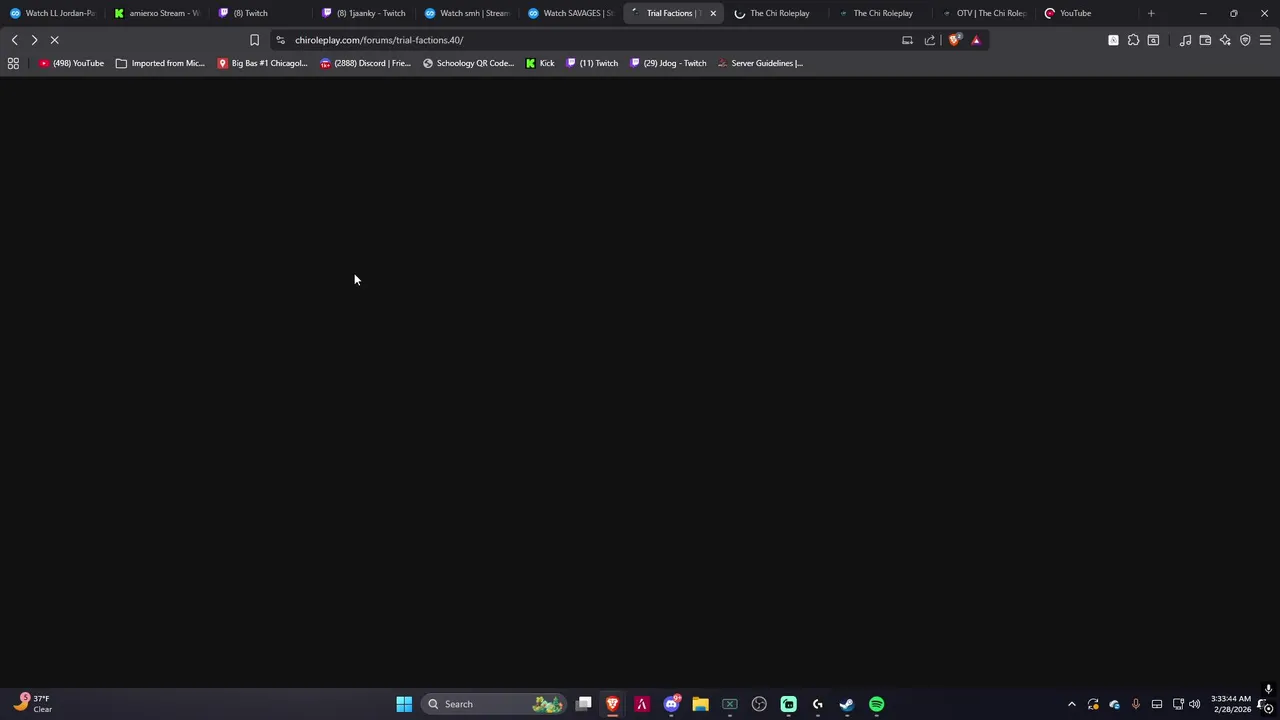The height and width of the screenshot is (720, 1280).
Task: Open the (498) YouTube bookmark
Action: pyautogui.click(x=71, y=63)
